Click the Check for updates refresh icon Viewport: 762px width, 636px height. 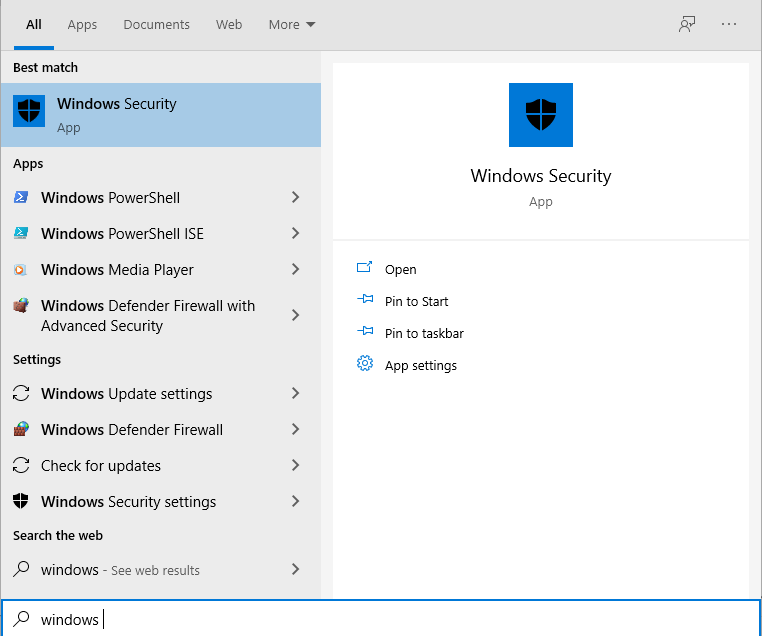(x=21, y=466)
